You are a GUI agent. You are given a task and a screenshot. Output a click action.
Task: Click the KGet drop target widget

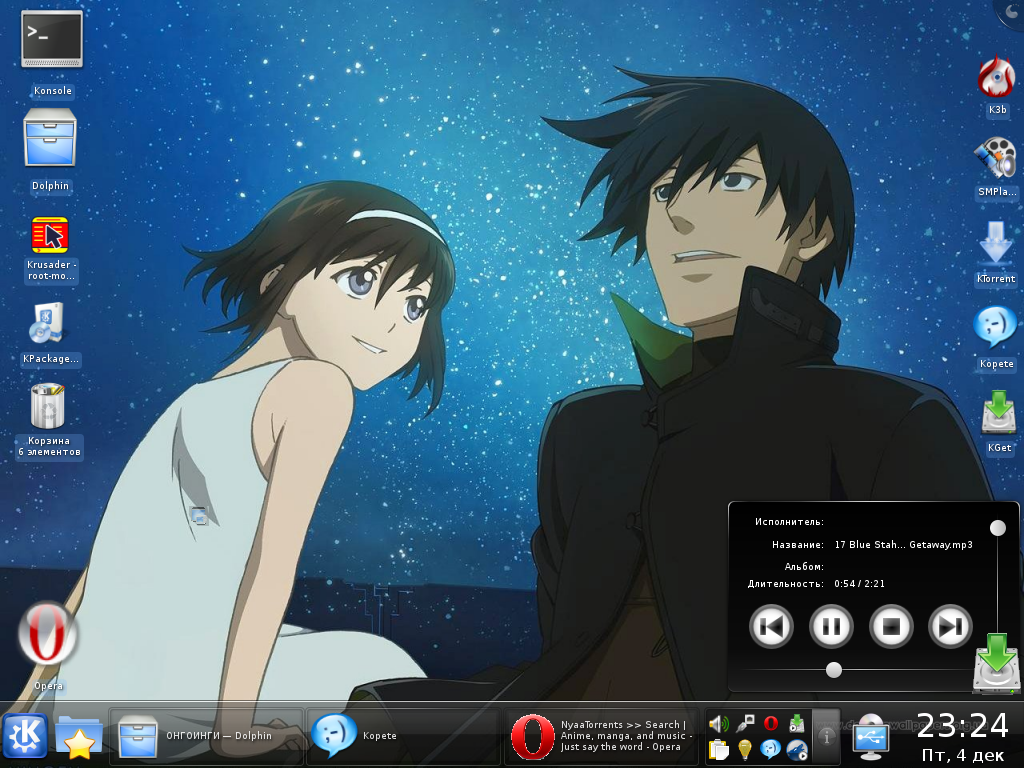tap(996, 663)
